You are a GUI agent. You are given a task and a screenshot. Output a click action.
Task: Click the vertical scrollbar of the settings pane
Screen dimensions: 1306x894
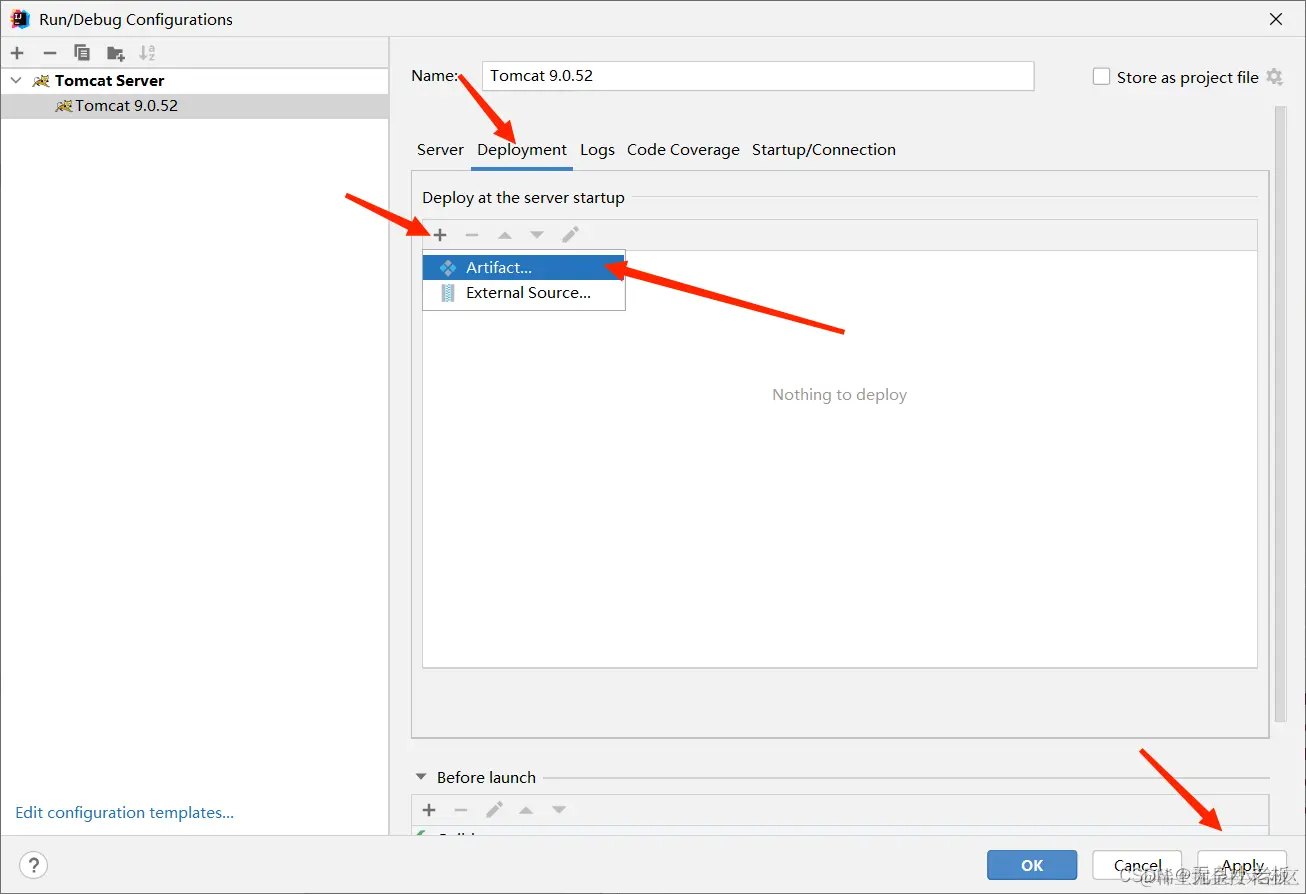pos(1281,412)
